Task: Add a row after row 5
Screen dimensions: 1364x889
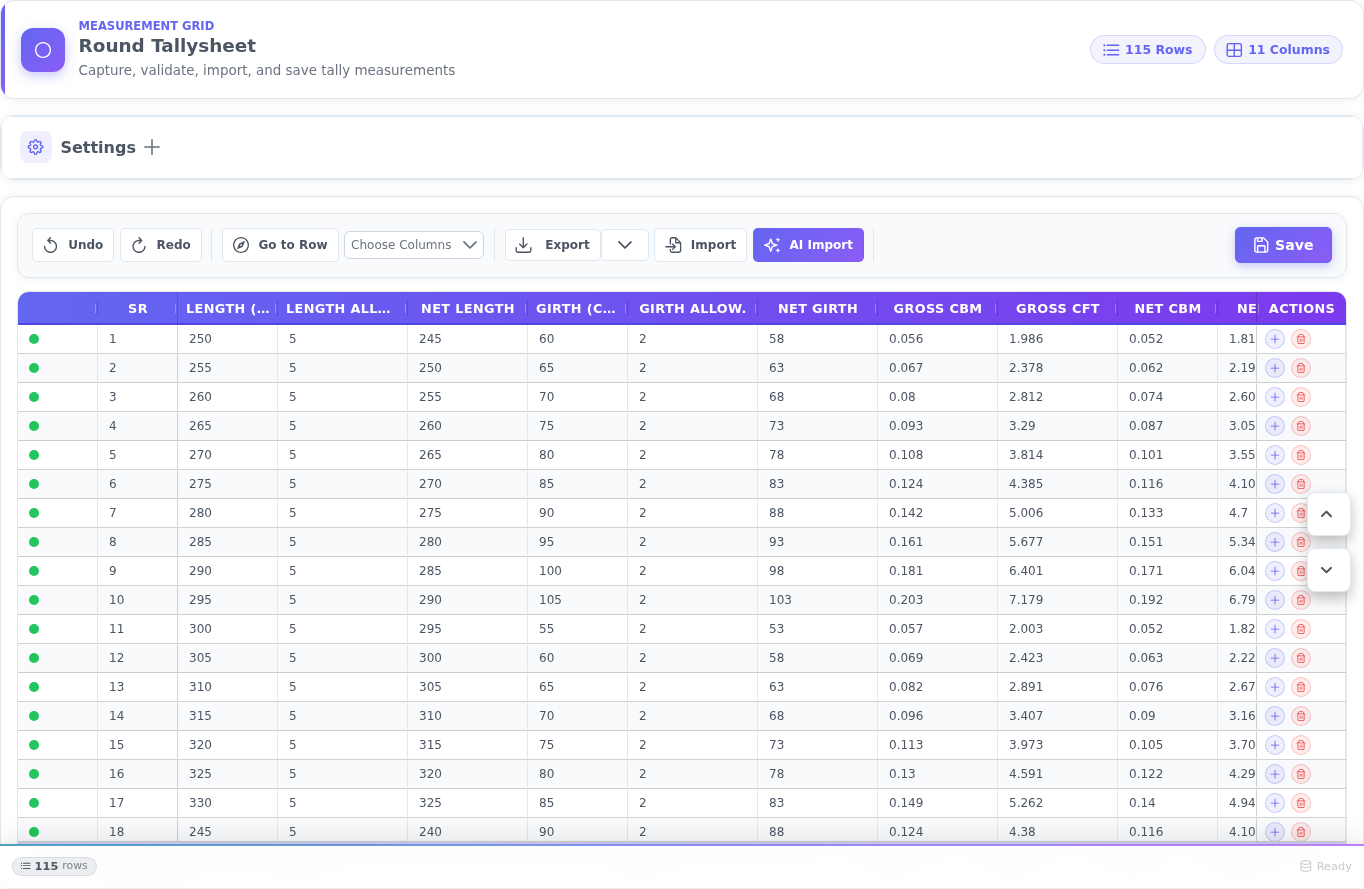Action: pos(1275,455)
